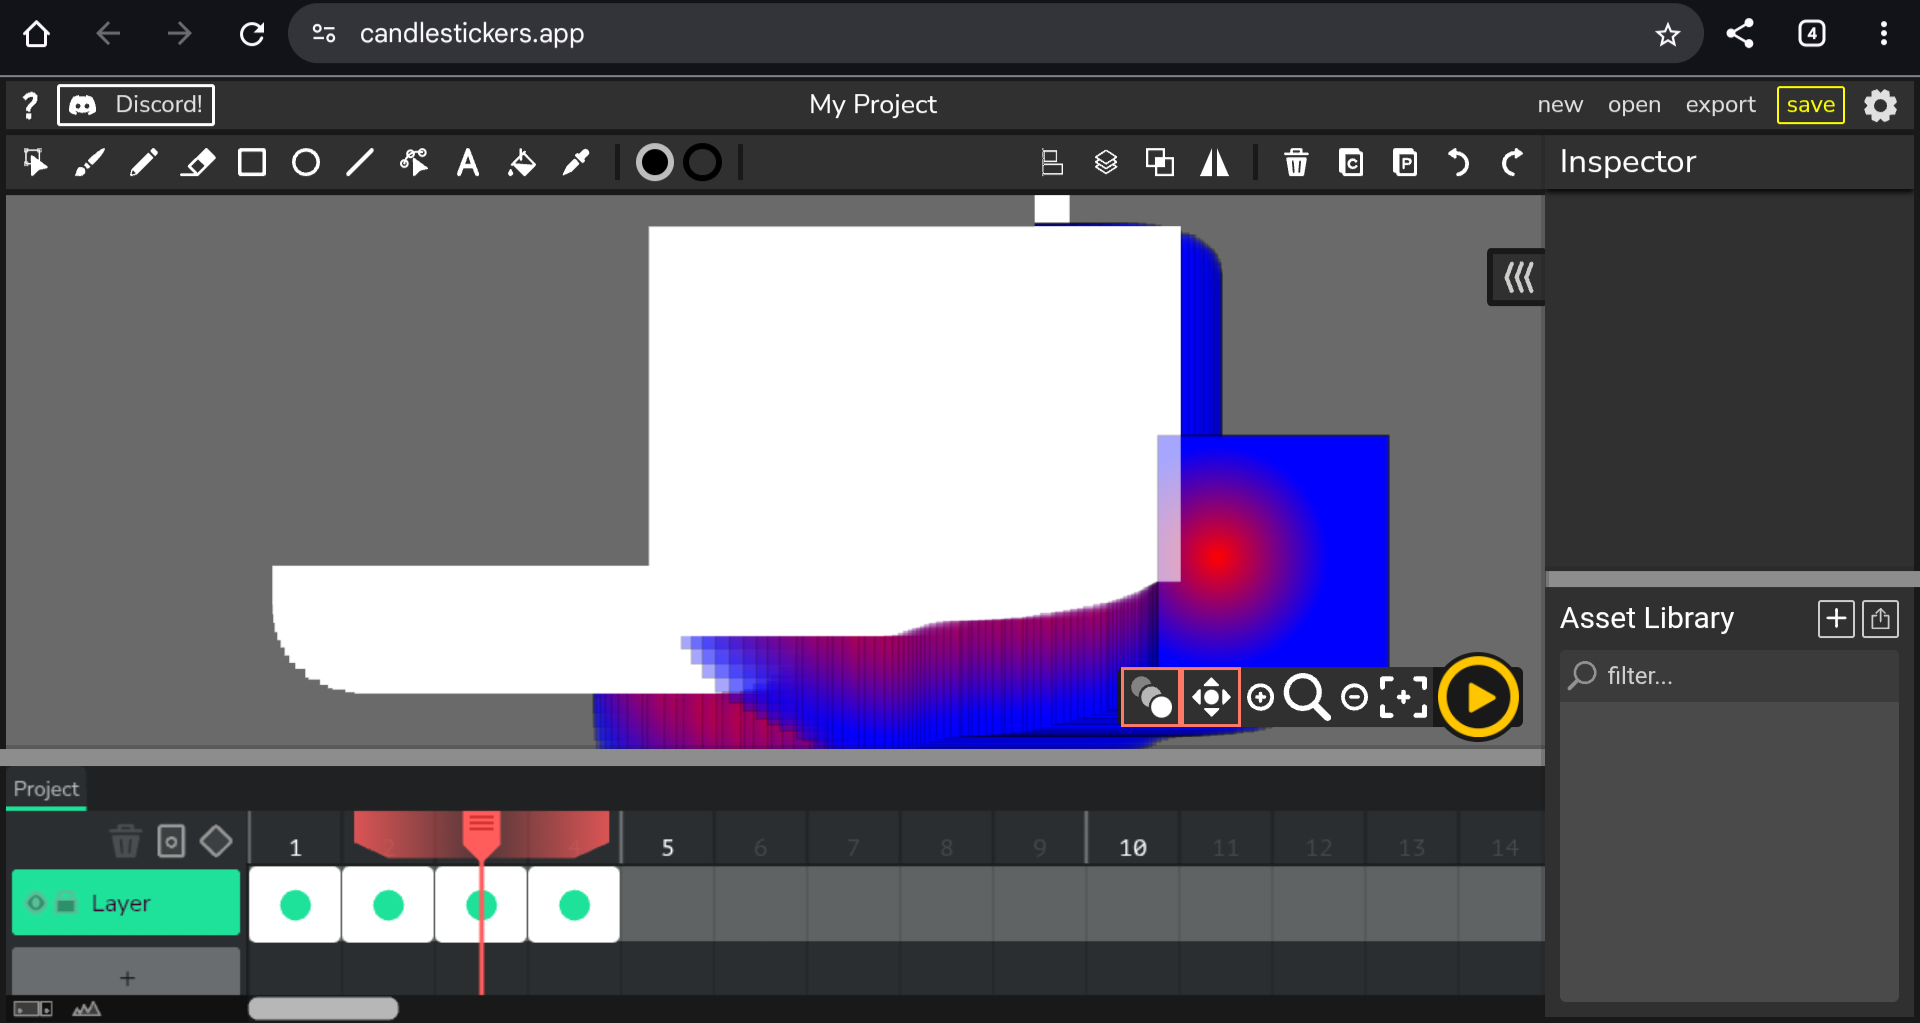Image resolution: width=1920 pixels, height=1023 pixels.
Task: Select the Brush tool
Action: 90,162
